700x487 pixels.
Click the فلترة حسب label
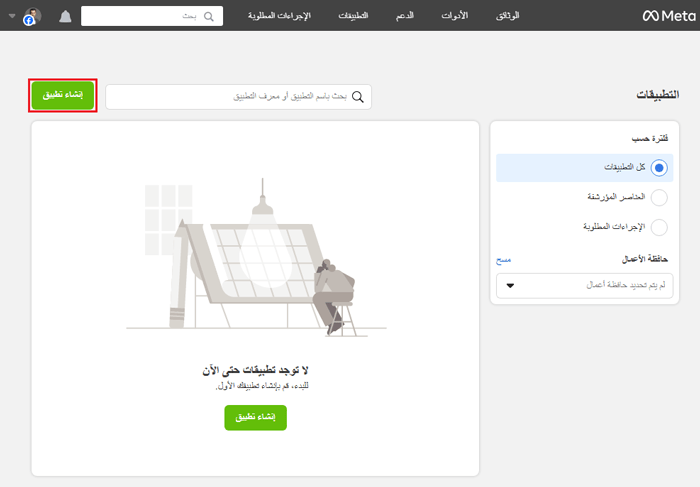pos(650,139)
